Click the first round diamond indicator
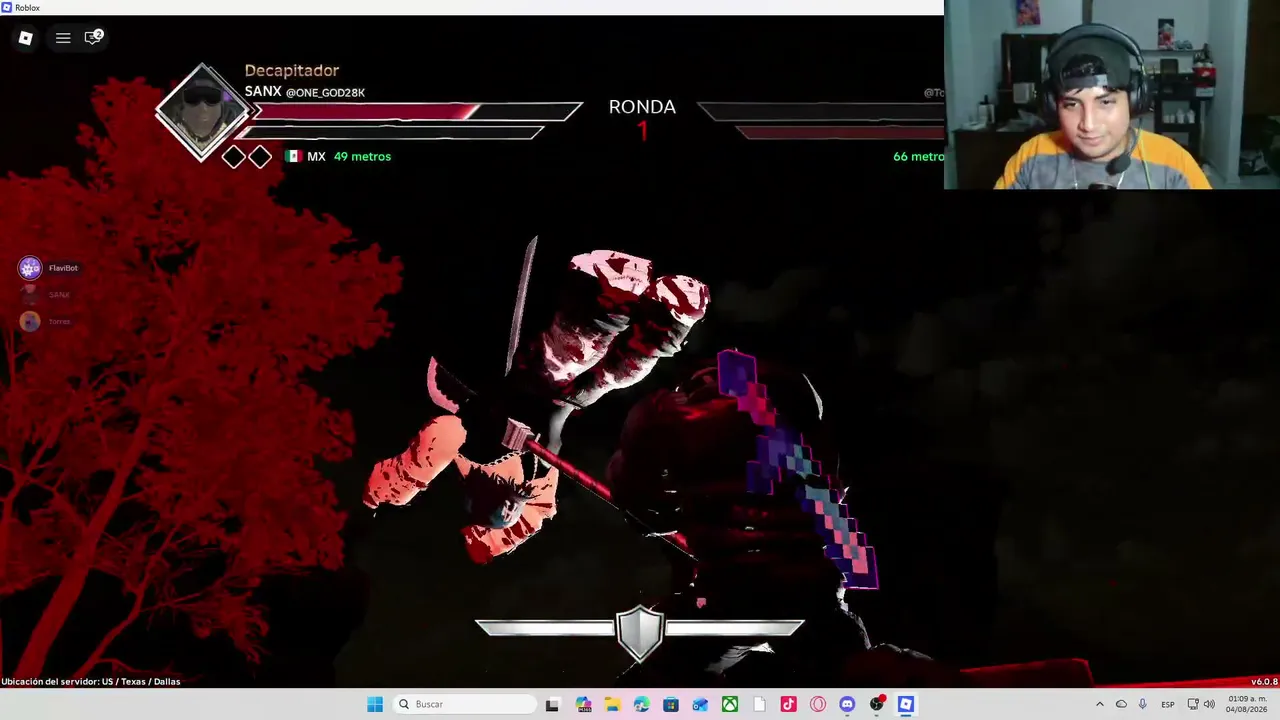The width and height of the screenshot is (1280, 720). [233, 156]
